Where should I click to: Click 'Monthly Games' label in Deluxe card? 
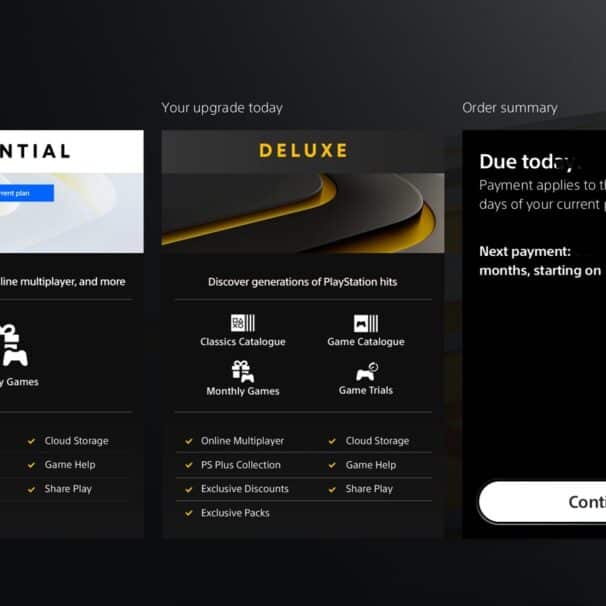pos(243,391)
